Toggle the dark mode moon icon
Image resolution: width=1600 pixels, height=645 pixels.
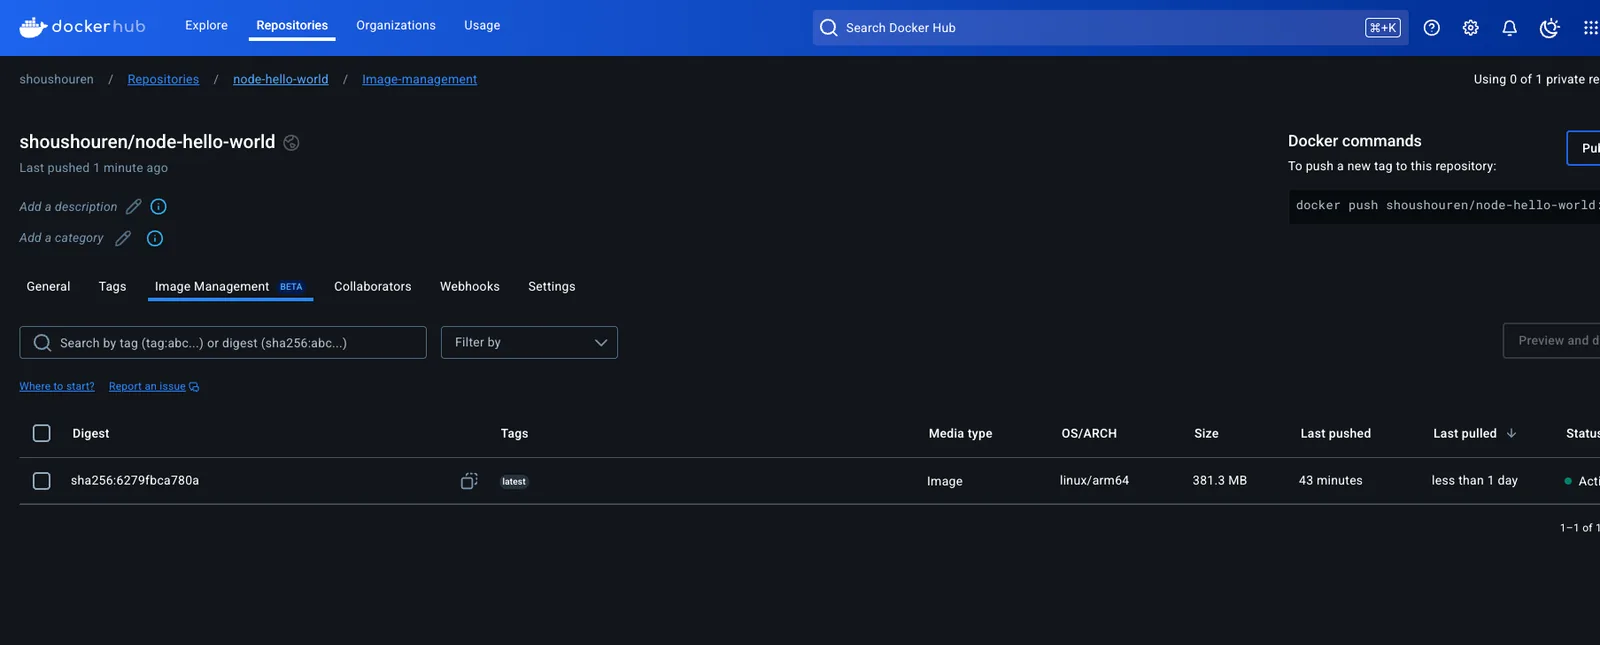click(x=1549, y=28)
